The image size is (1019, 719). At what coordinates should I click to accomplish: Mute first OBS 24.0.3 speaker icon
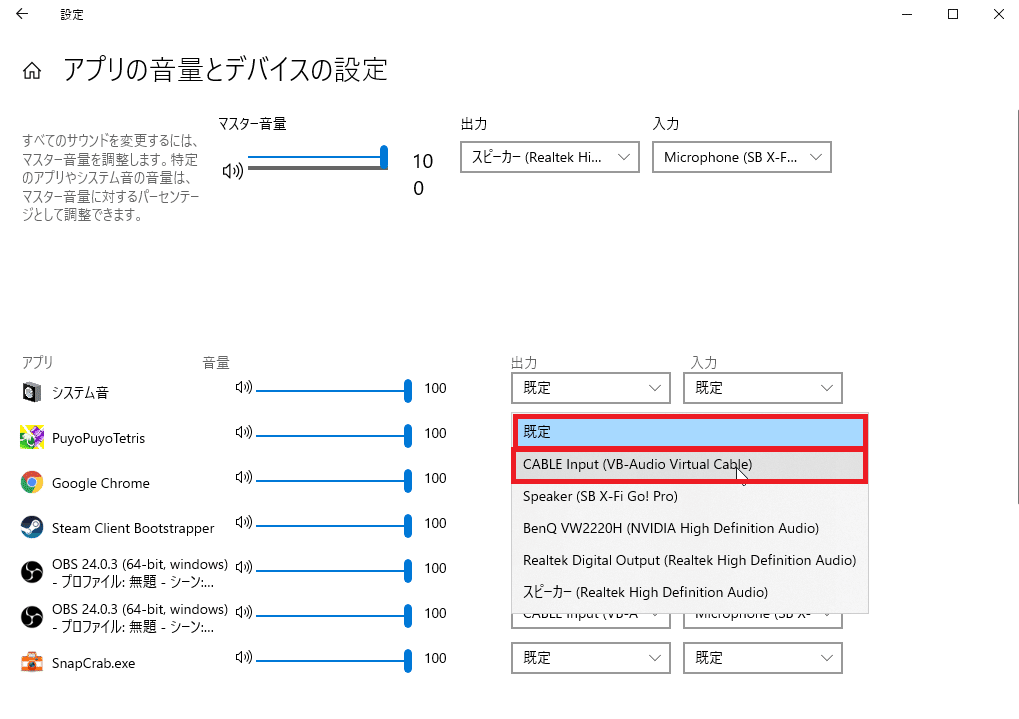244,567
